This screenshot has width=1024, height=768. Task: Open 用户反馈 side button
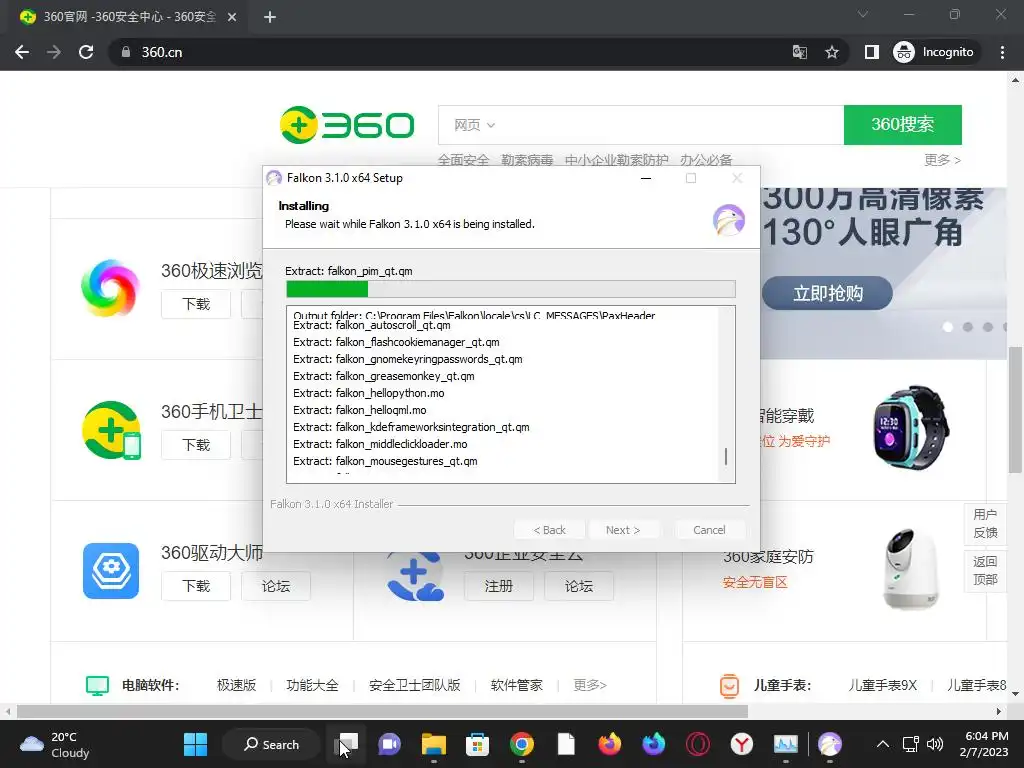click(985, 523)
